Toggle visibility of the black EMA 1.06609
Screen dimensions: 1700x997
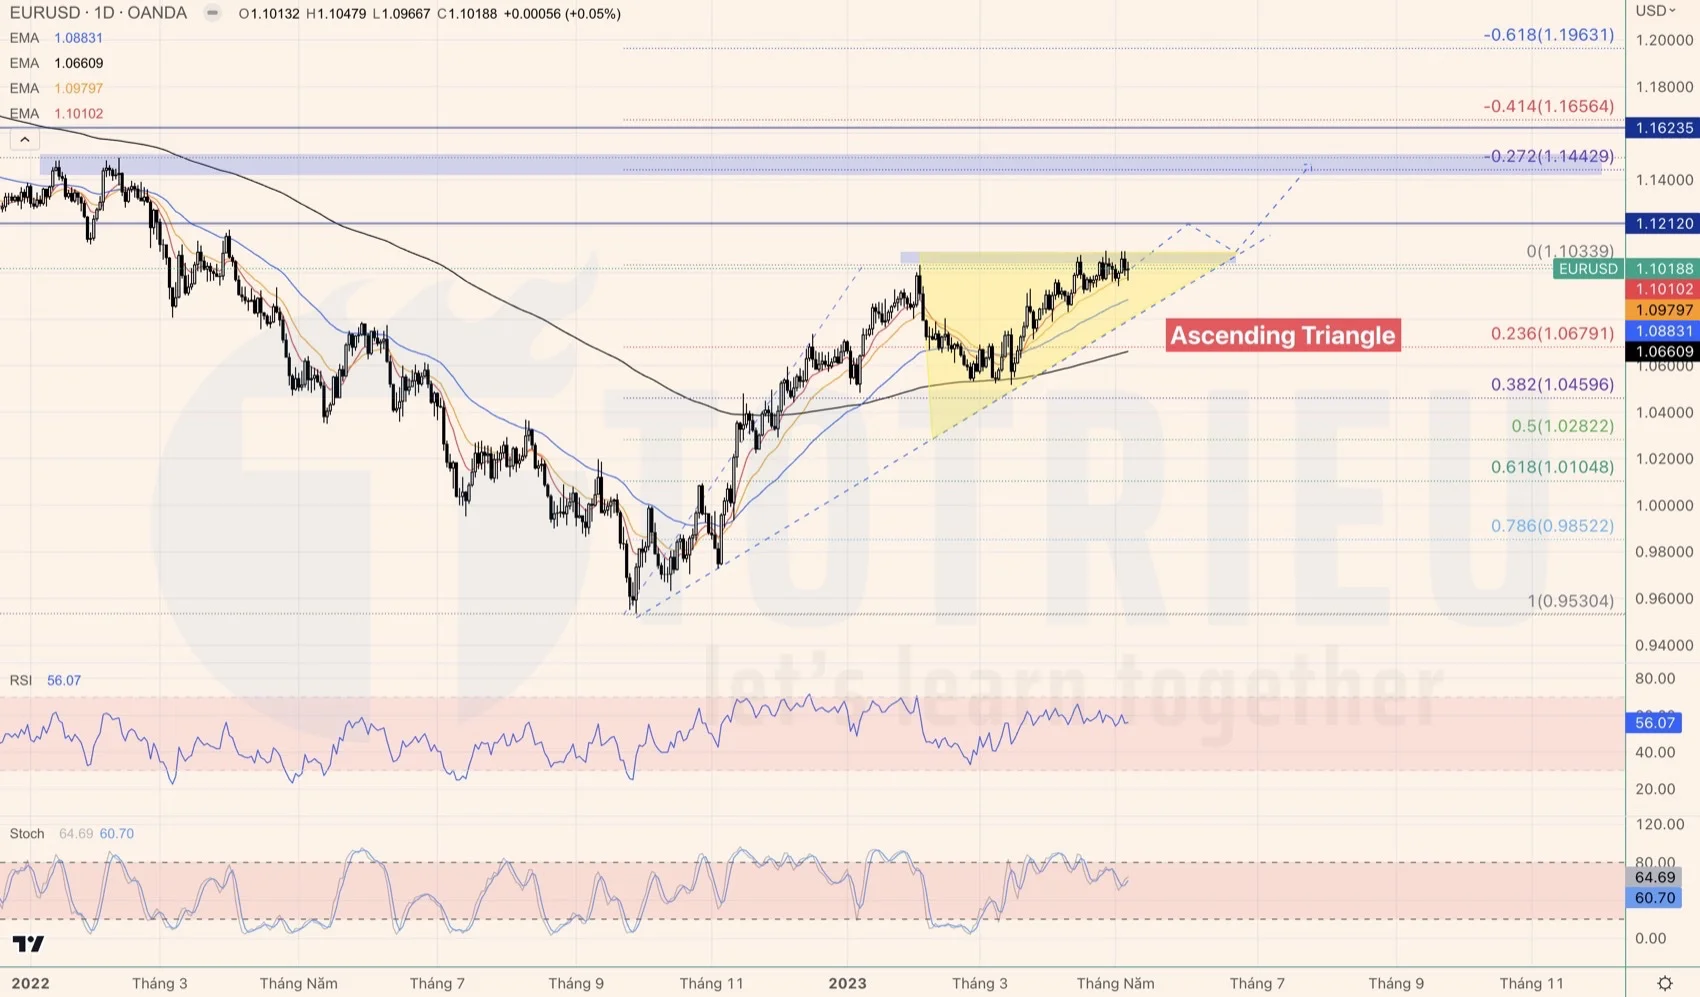coord(80,63)
